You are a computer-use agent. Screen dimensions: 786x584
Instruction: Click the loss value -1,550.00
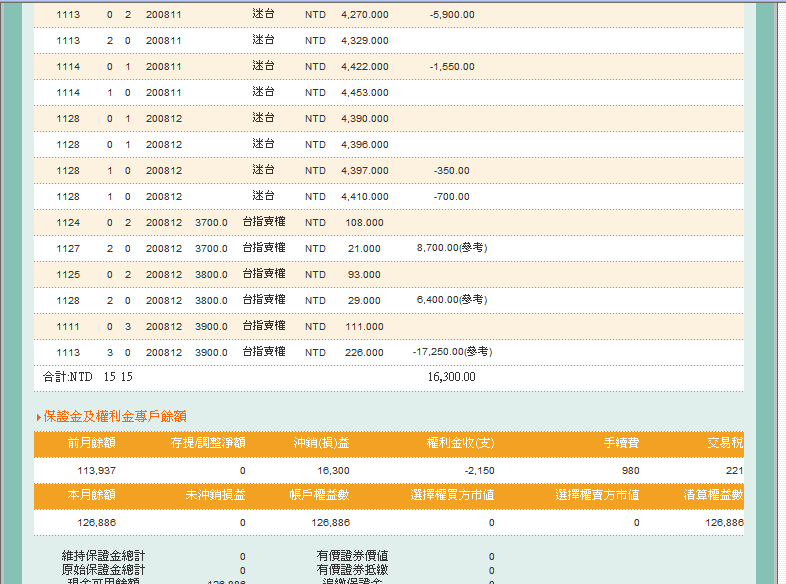[x=452, y=67]
